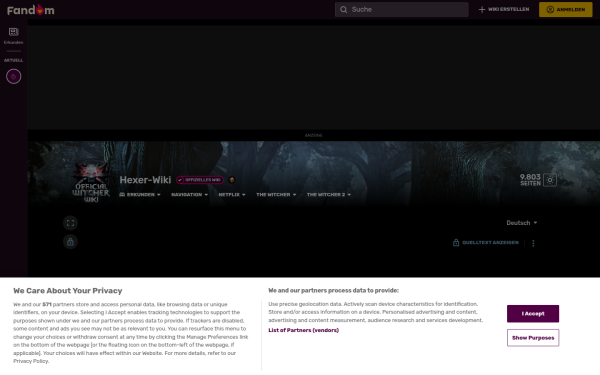Open the Hexer-Wiki title link
Image resolution: width=600 pixels, height=375 pixels.
145,179
